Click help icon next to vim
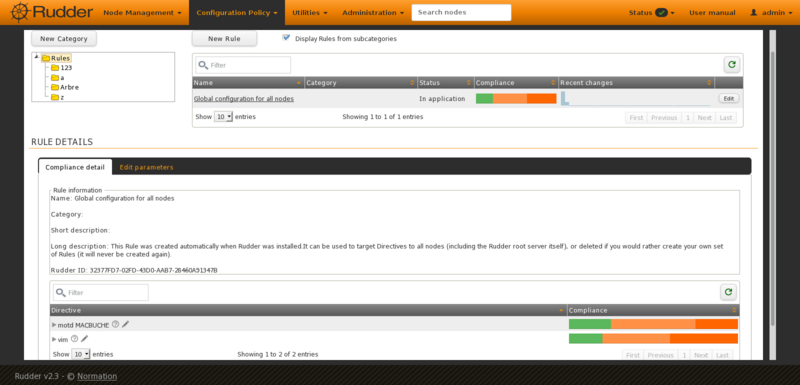 tap(74, 339)
